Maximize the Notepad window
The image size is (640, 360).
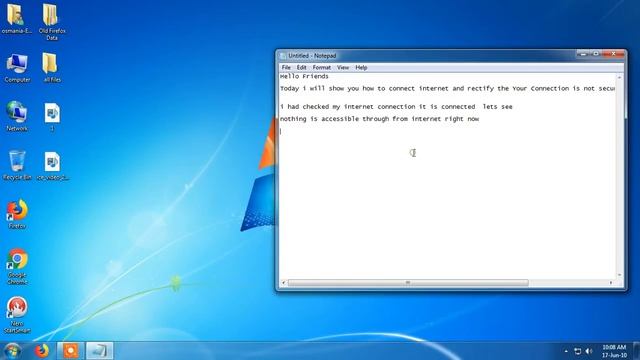point(596,53)
